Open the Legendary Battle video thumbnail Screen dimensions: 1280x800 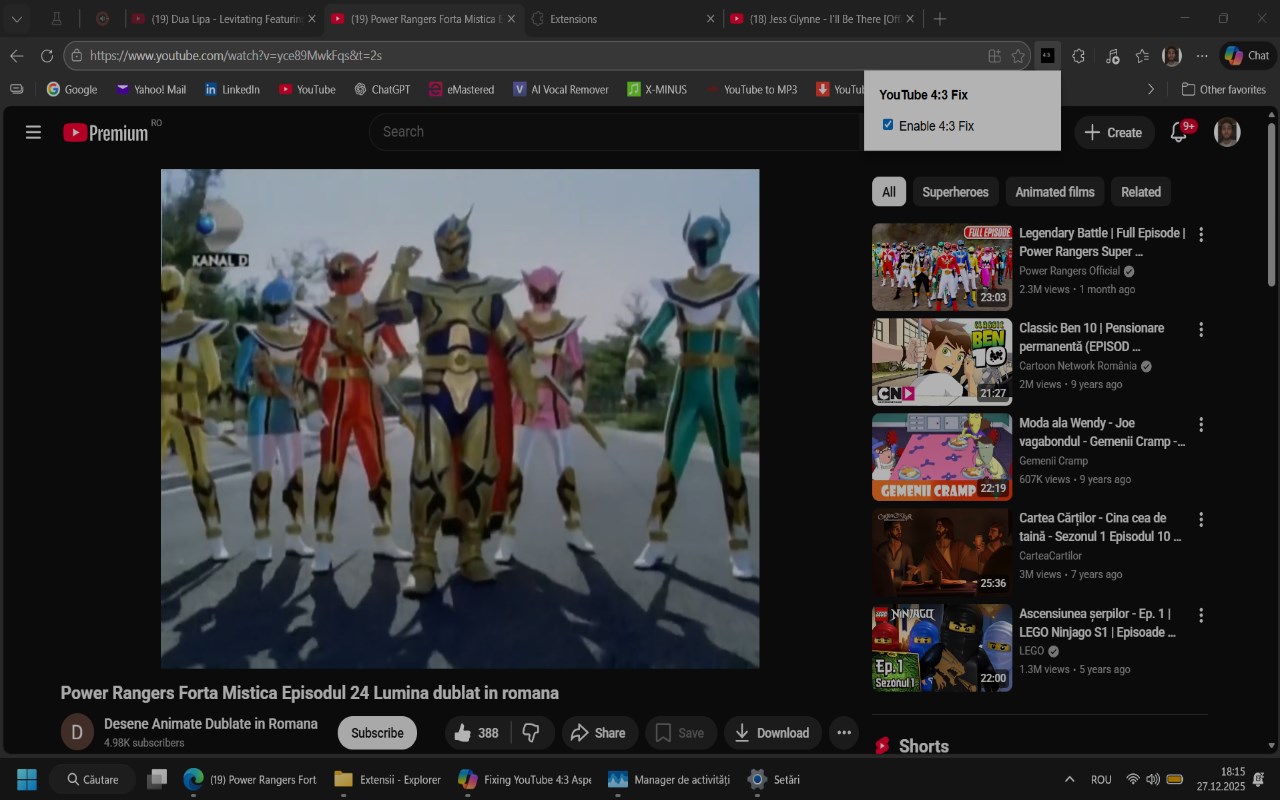tap(942, 267)
